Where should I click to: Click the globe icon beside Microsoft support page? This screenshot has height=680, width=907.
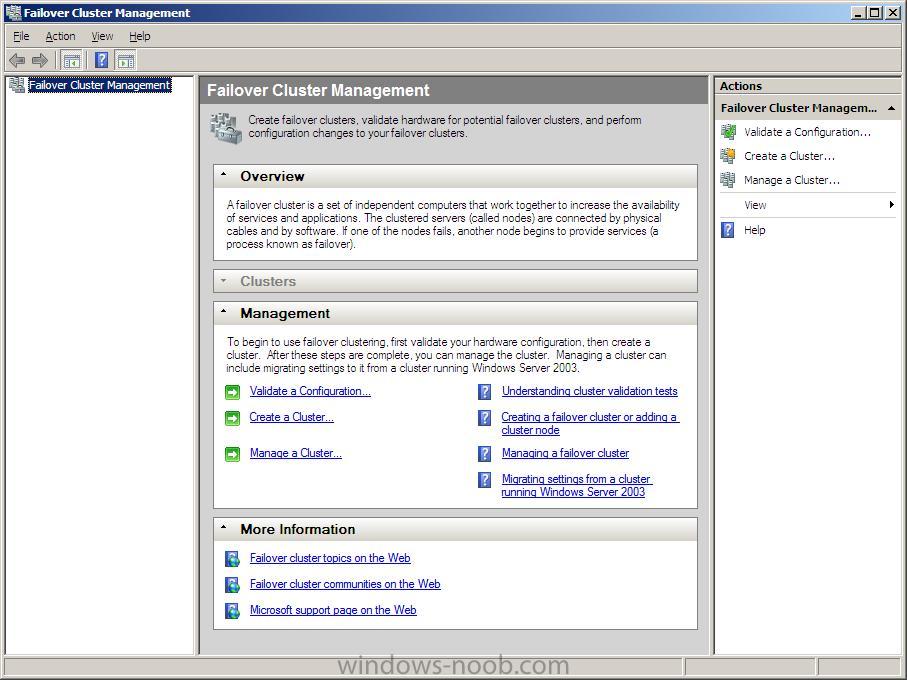coord(233,611)
